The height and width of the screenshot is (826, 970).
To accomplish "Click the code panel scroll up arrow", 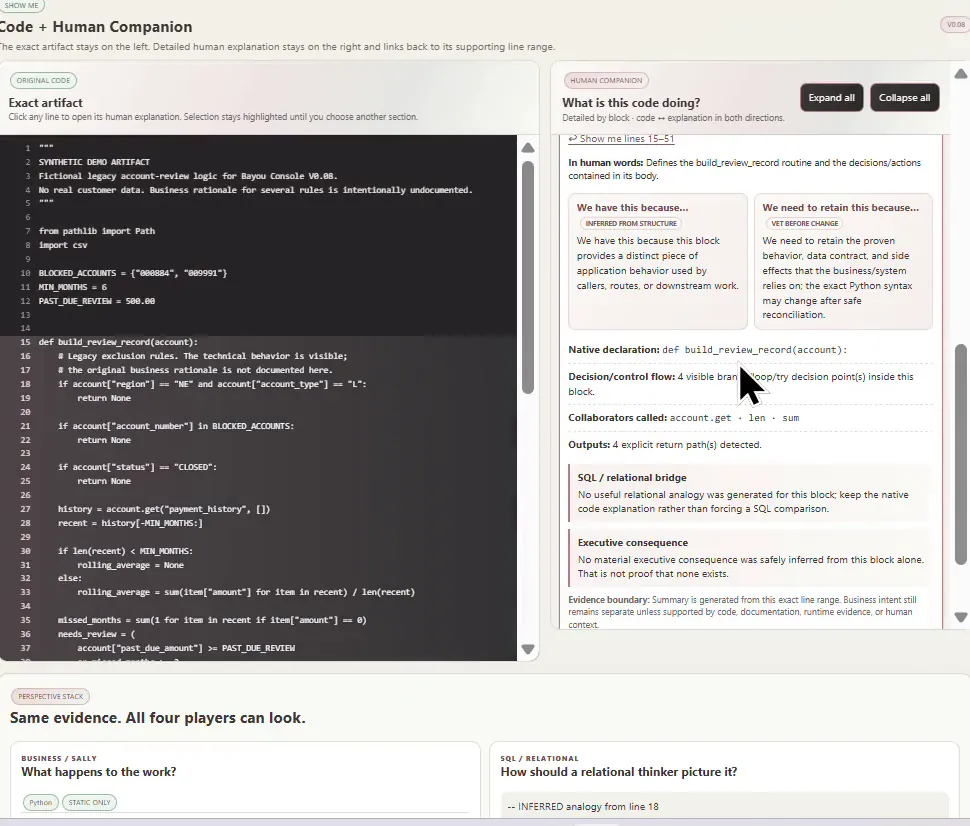I will click(528, 148).
